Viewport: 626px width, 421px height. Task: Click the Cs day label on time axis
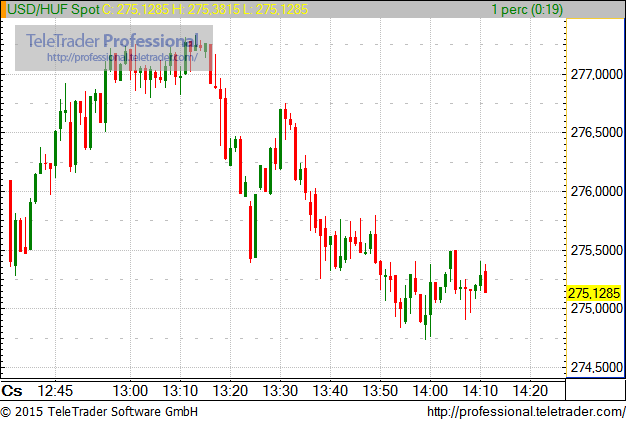[12, 391]
